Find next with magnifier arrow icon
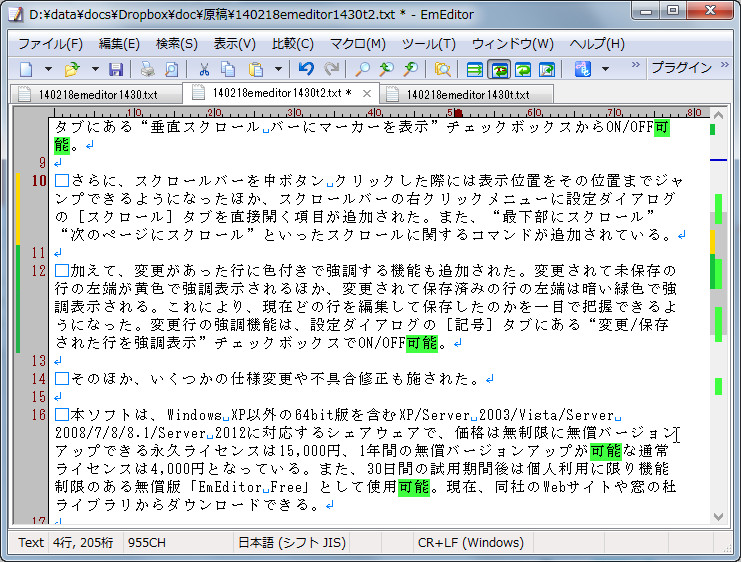The height and width of the screenshot is (562, 741). [x=411, y=69]
